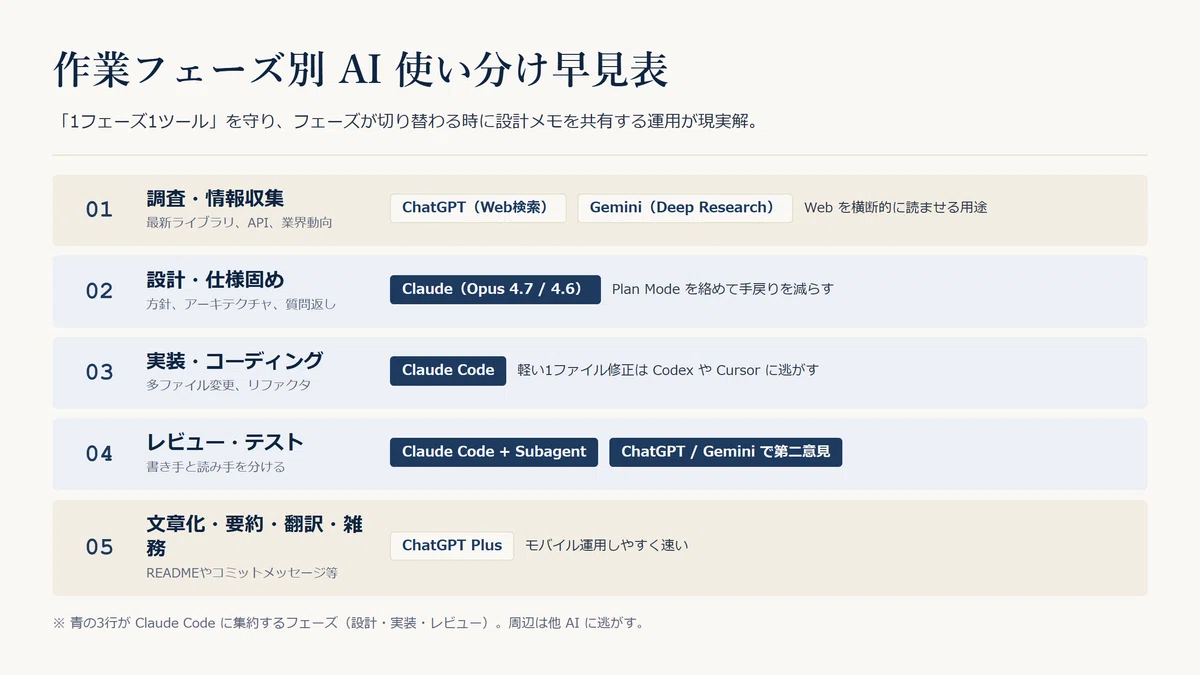Select the Gemini（Deep Research）tag

click(685, 208)
